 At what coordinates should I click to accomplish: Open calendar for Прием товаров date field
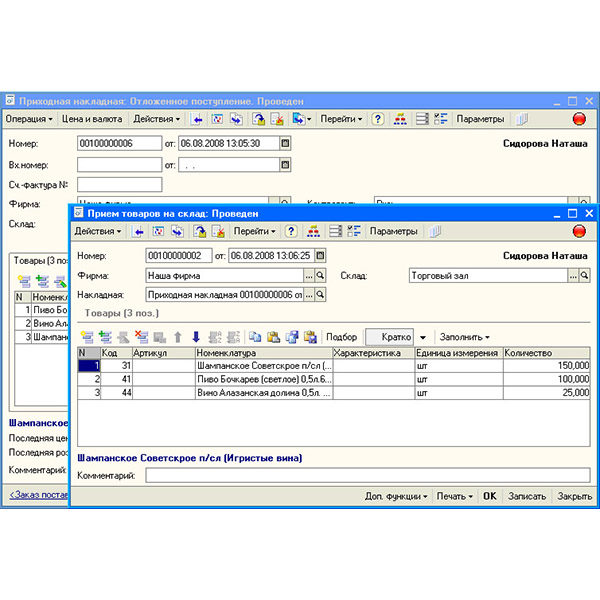[x=321, y=255]
